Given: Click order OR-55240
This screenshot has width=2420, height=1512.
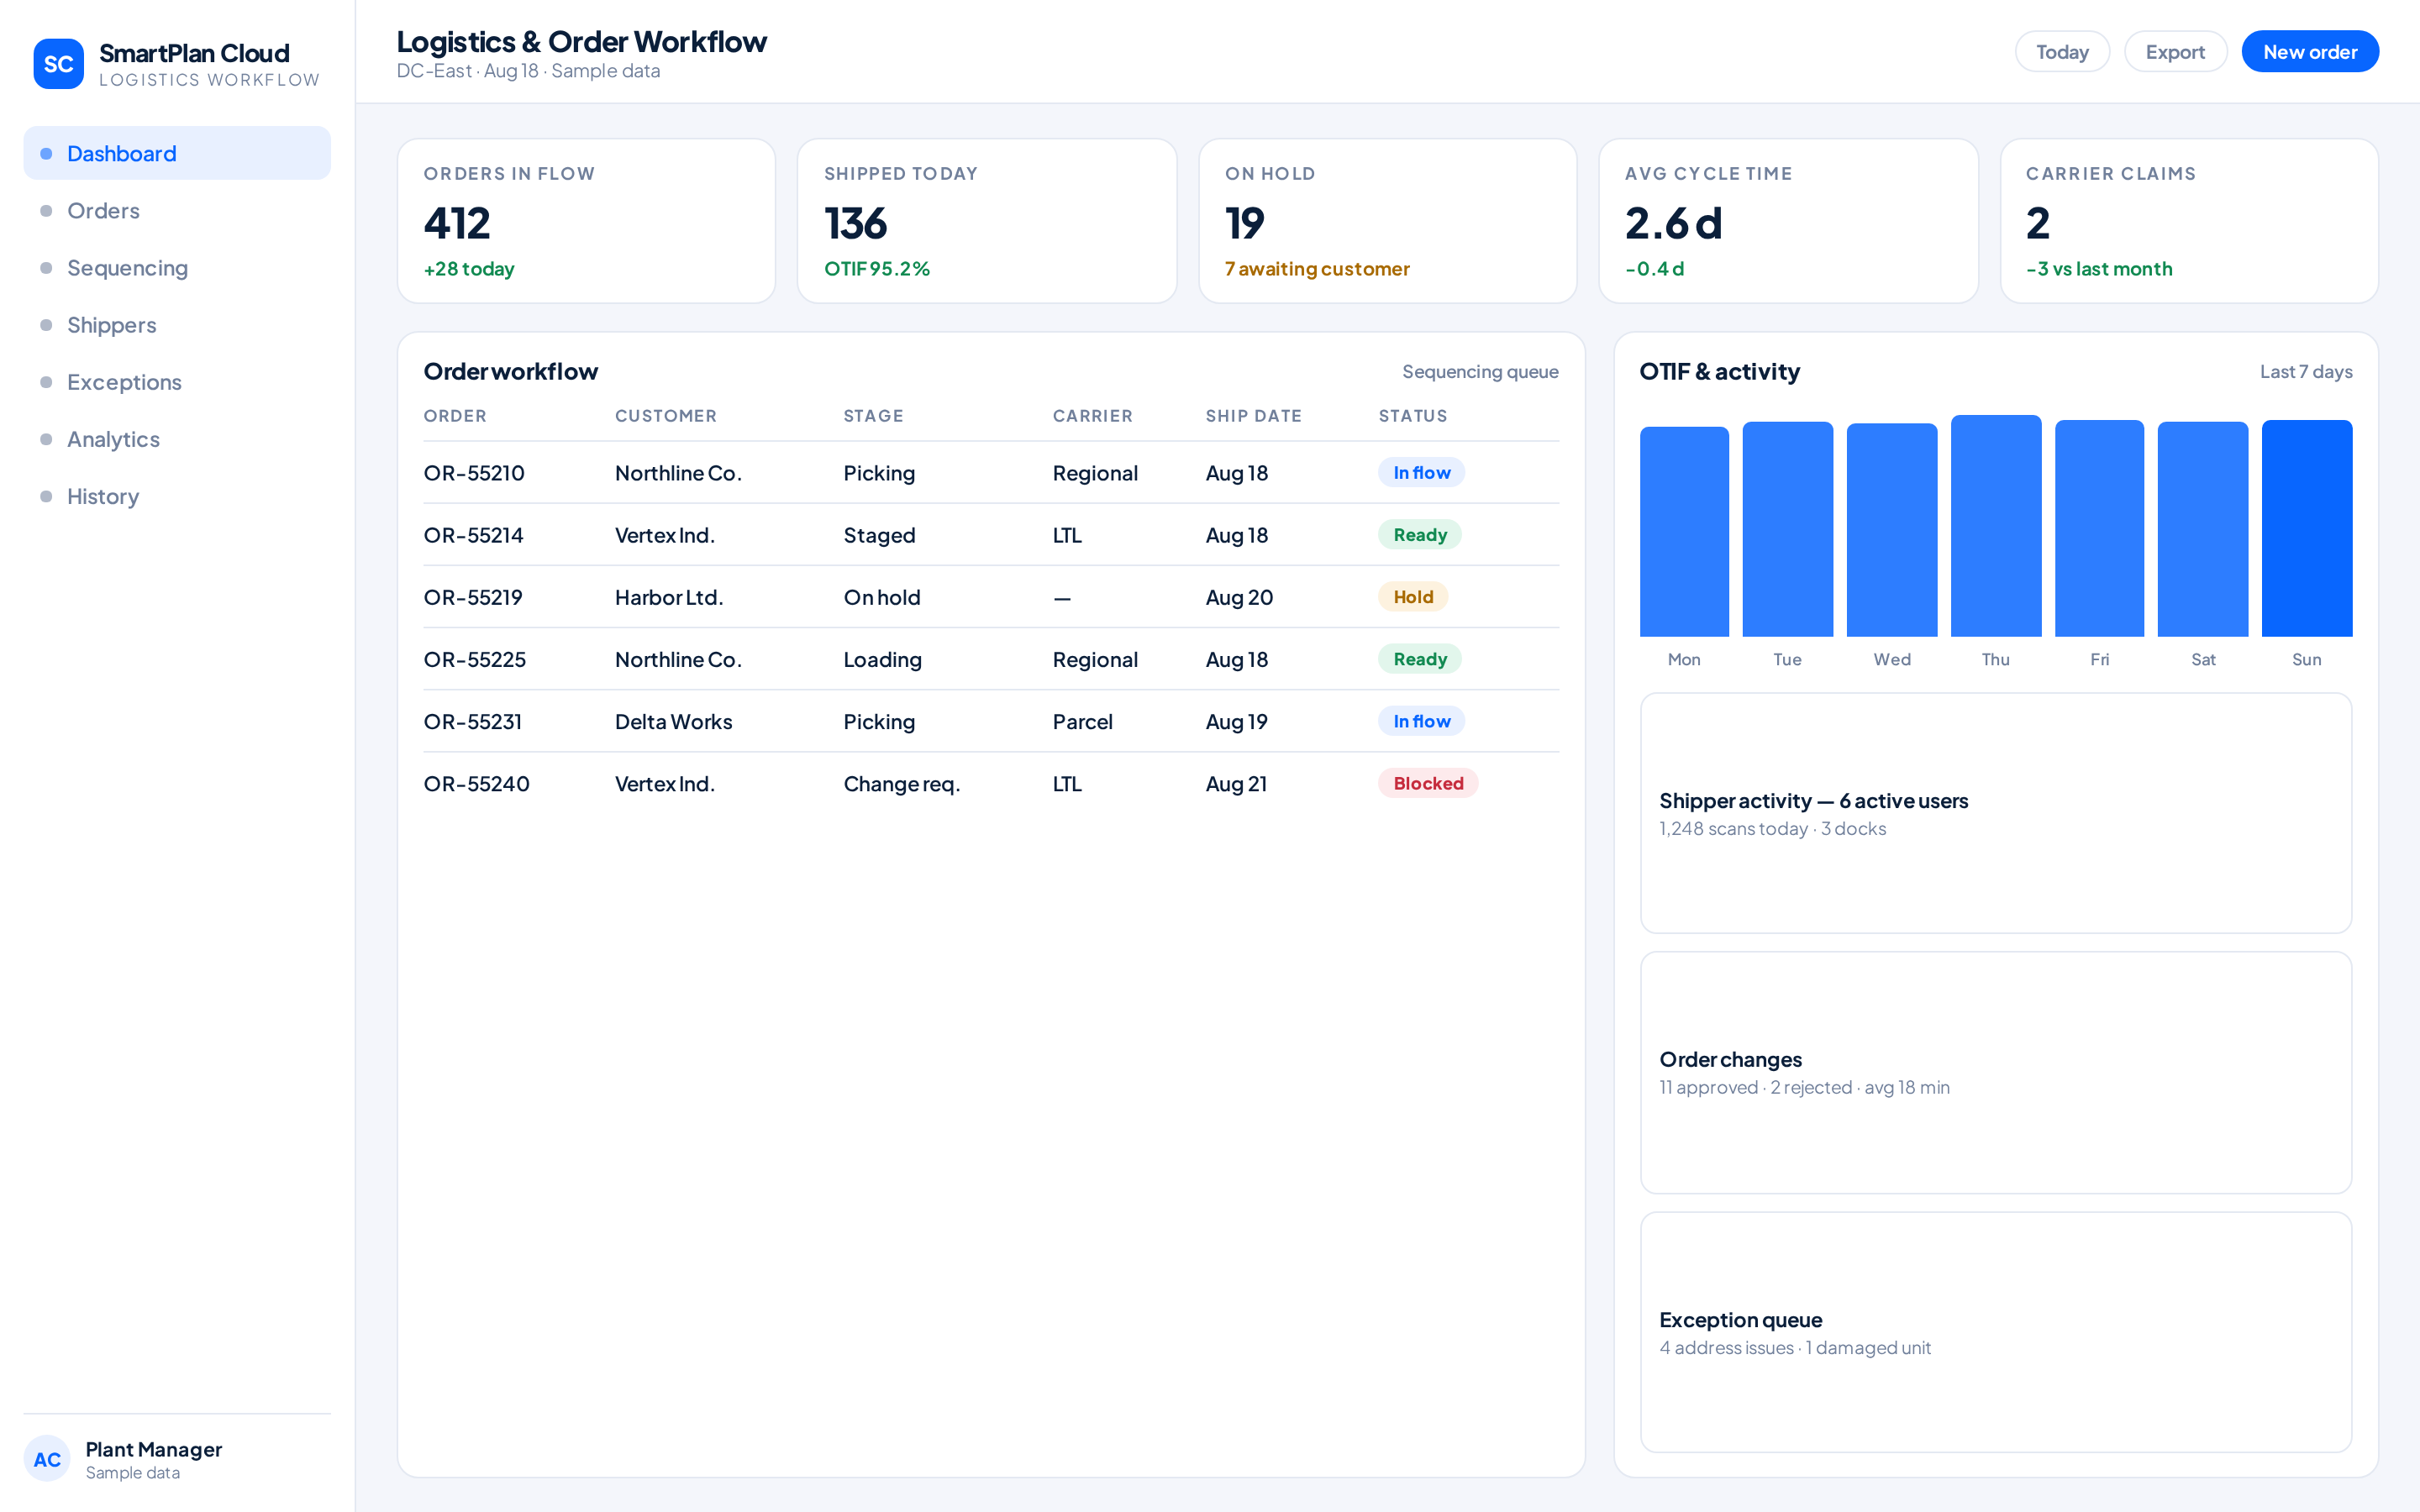Looking at the screenshot, I should pyautogui.click(x=477, y=783).
